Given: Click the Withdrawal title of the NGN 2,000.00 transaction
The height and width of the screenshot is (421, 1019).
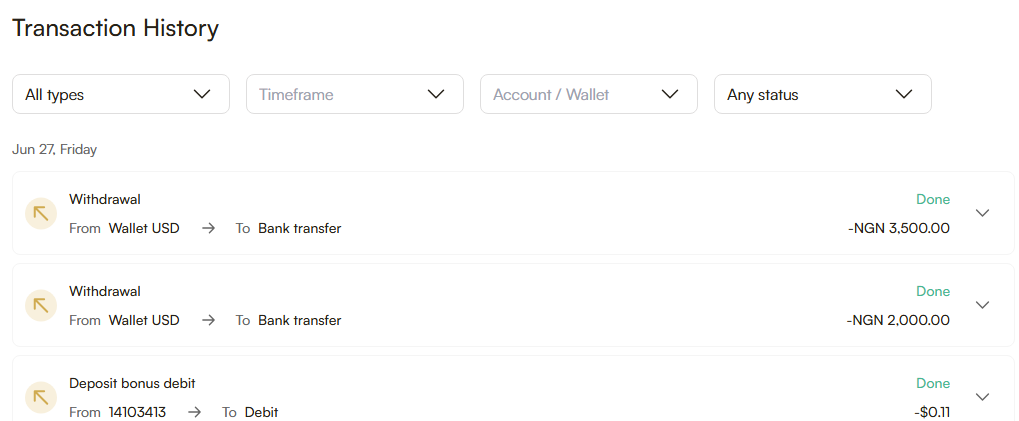Looking at the screenshot, I should (105, 291).
